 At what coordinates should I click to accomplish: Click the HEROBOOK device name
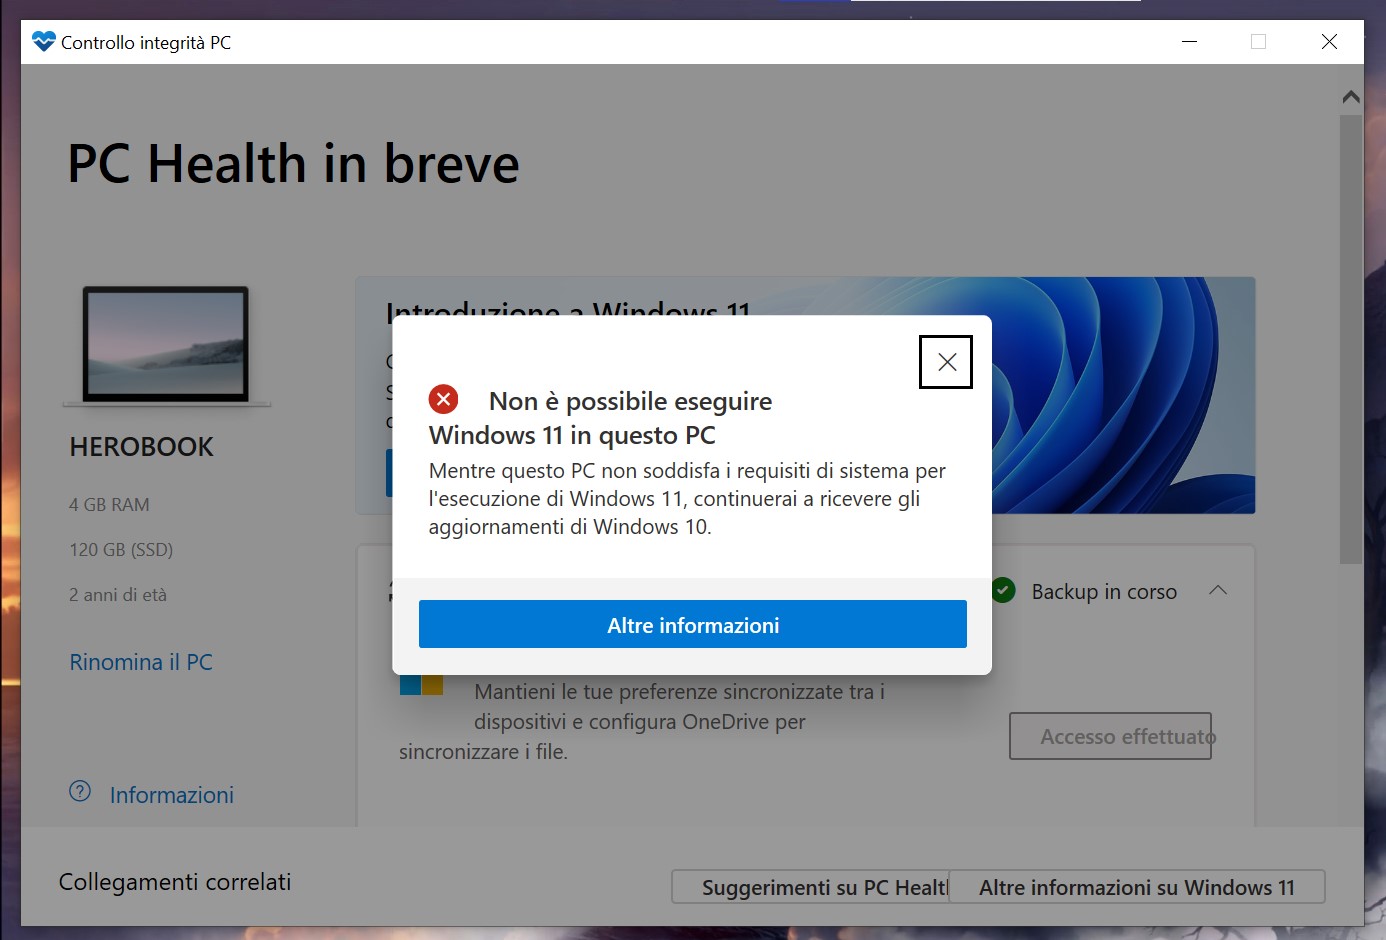[x=142, y=447]
